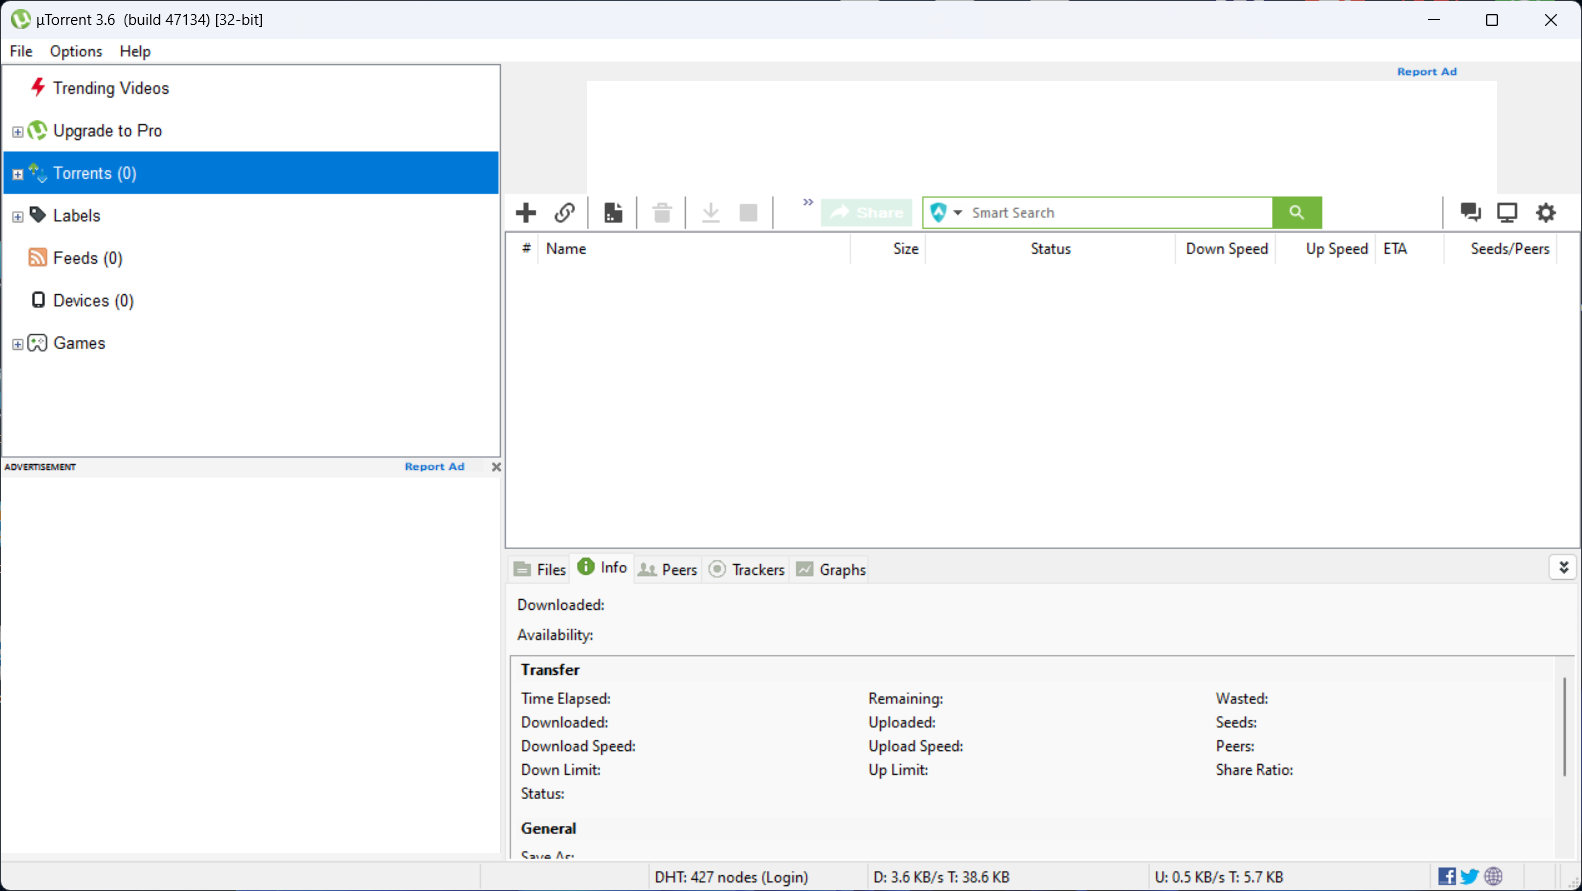The width and height of the screenshot is (1582, 891).
Task: Click Add Torrent from URL link icon
Action: click(x=565, y=213)
